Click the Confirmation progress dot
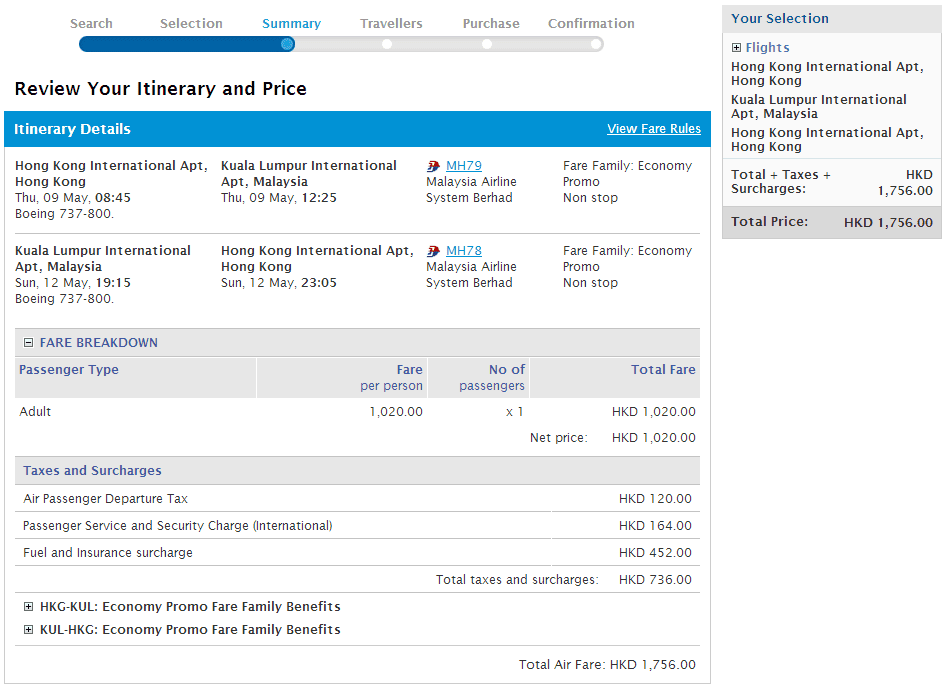Screen dimensions: 947x690 click(596, 44)
